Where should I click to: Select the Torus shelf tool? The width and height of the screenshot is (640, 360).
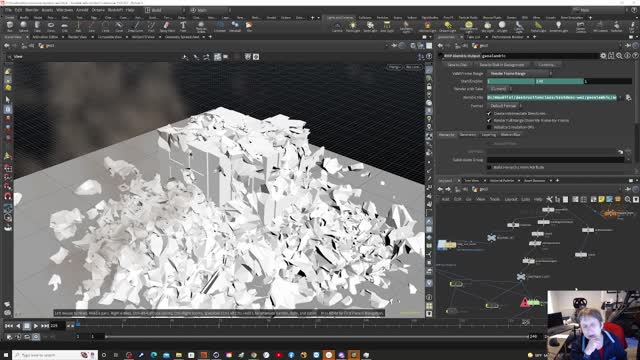click(x=51, y=27)
